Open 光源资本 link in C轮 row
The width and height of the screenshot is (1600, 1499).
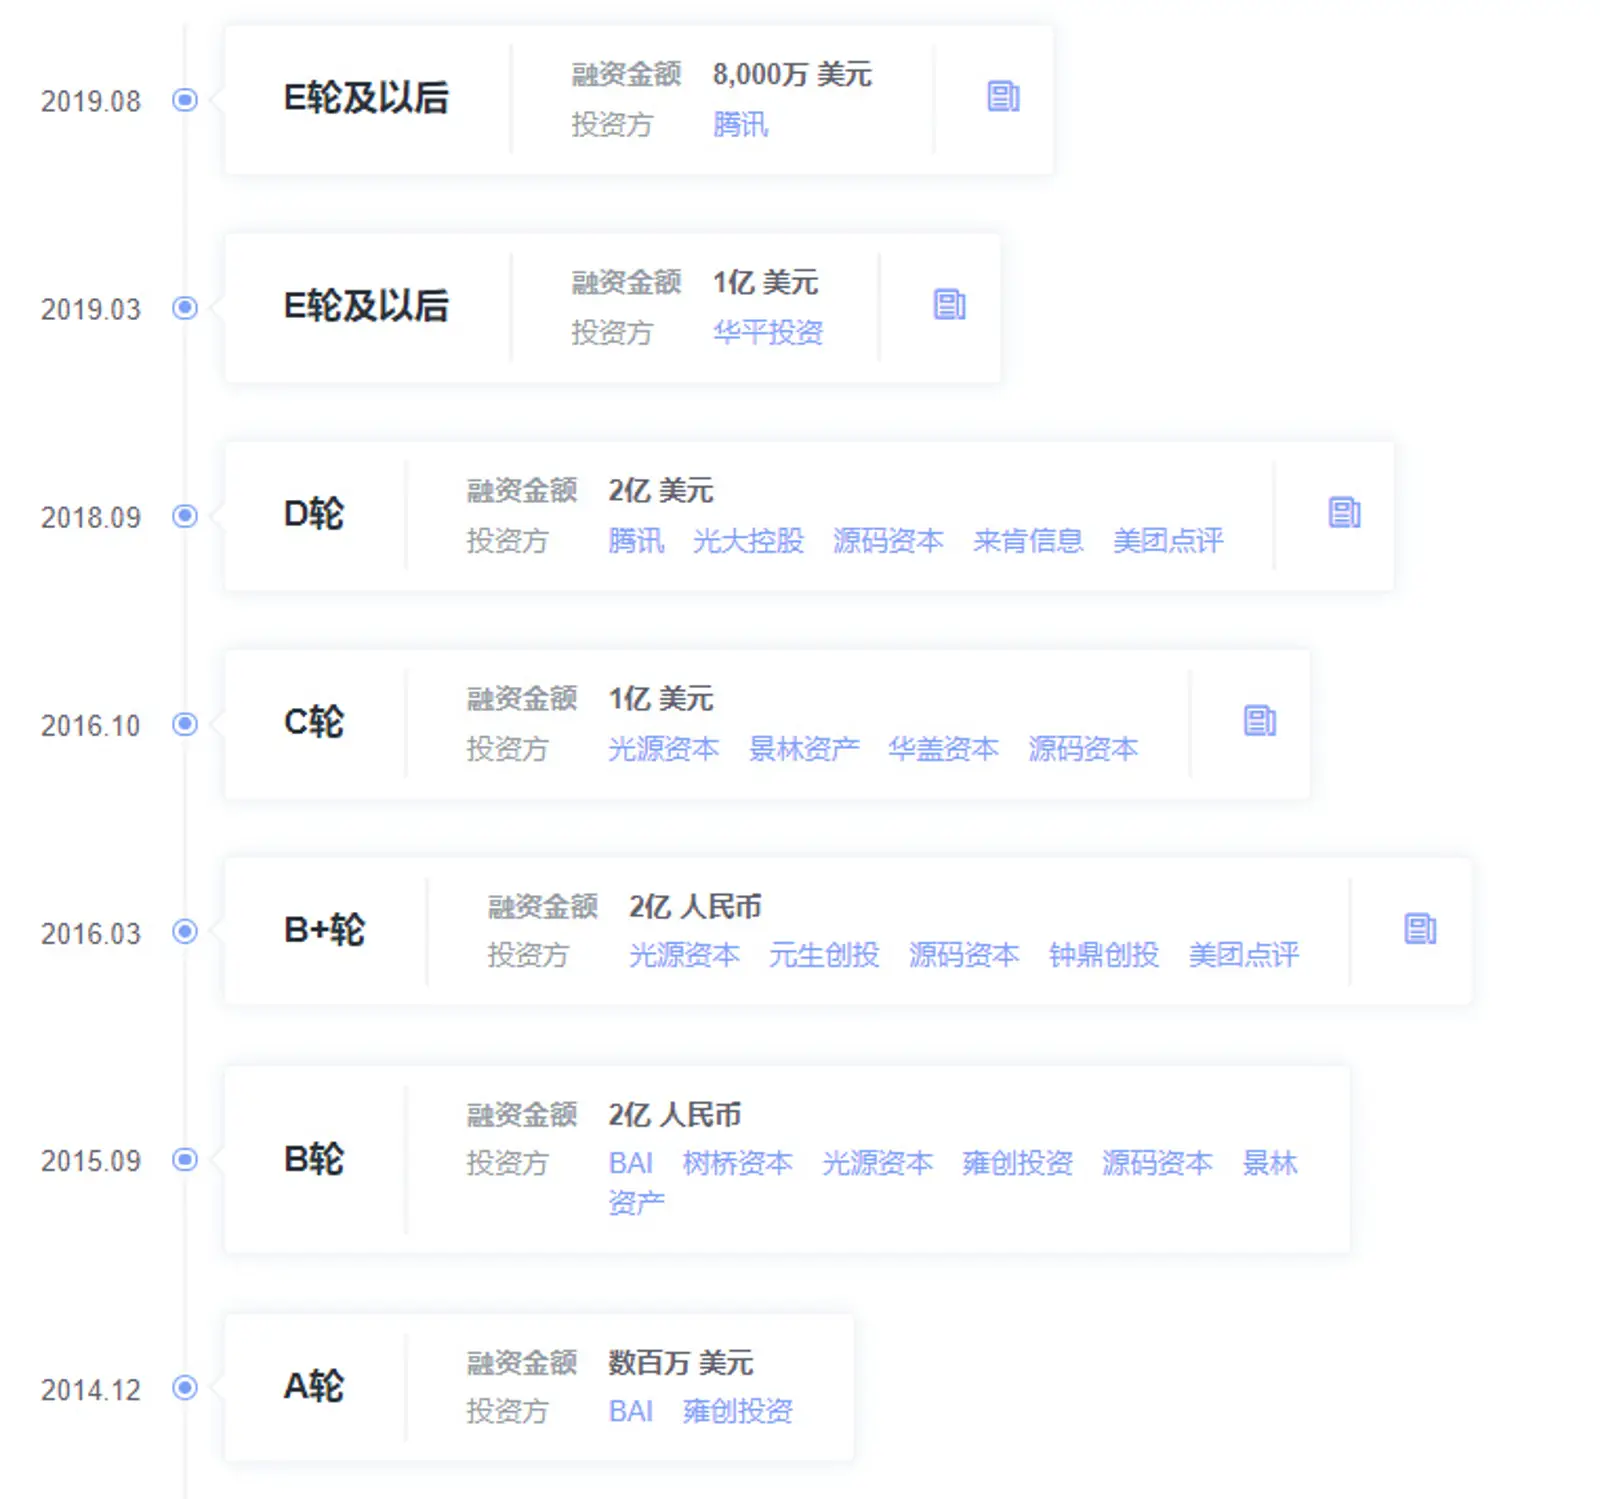point(664,749)
